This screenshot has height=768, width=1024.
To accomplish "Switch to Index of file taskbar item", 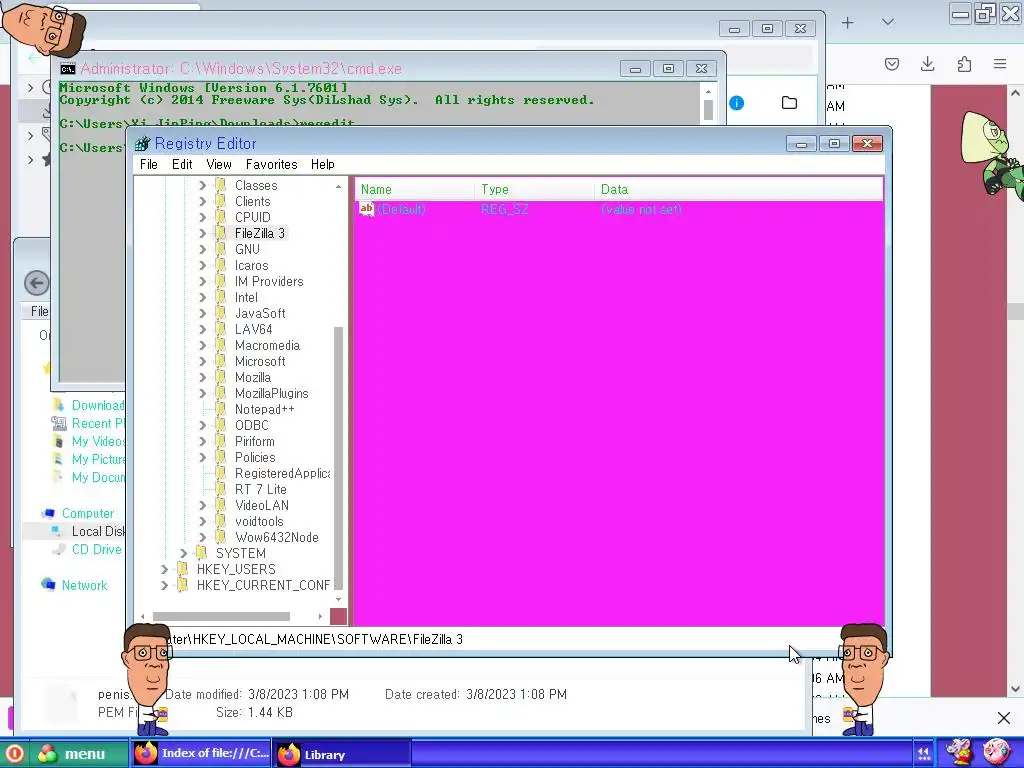I will (x=202, y=754).
